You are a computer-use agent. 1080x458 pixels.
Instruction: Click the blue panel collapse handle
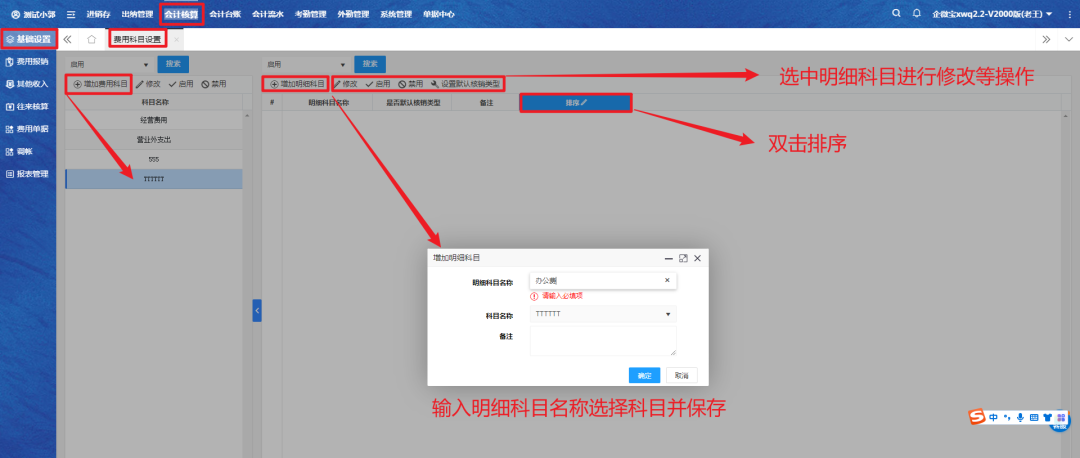coord(256,311)
